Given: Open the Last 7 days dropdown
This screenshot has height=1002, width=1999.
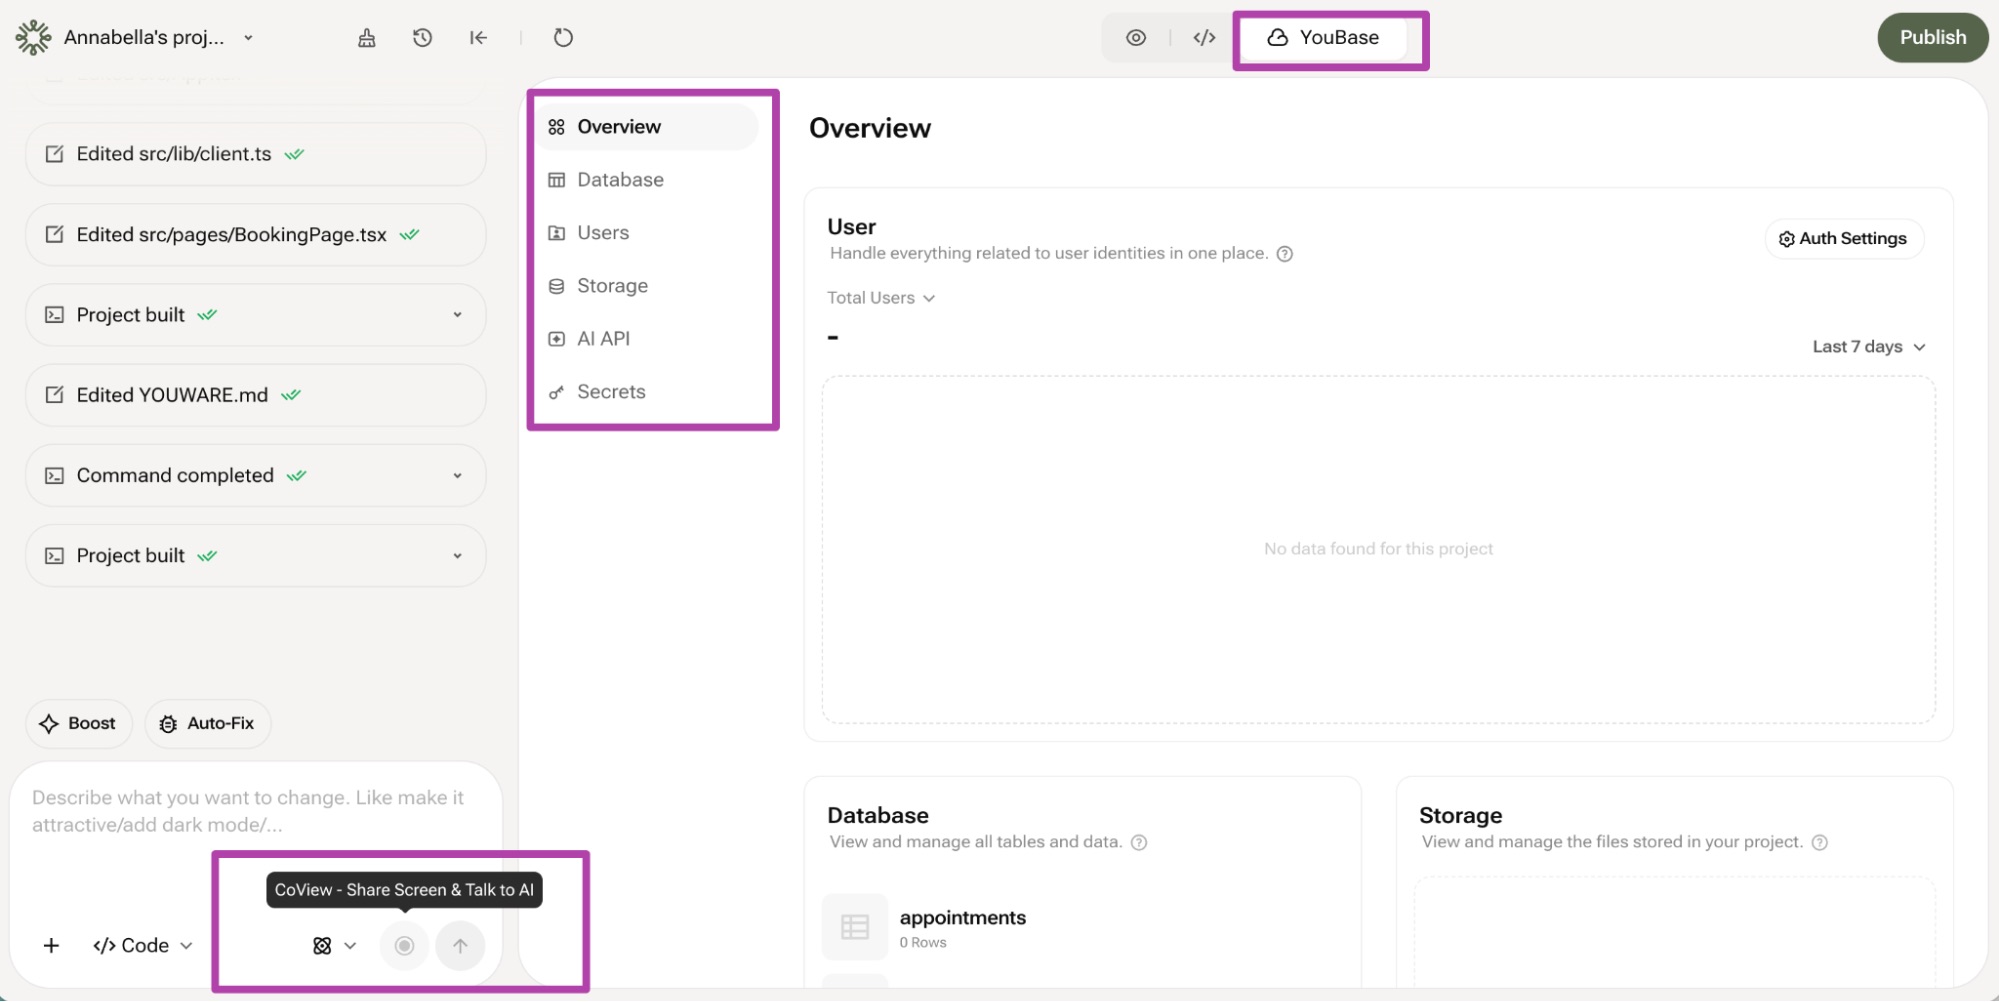Looking at the screenshot, I should (x=1868, y=347).
